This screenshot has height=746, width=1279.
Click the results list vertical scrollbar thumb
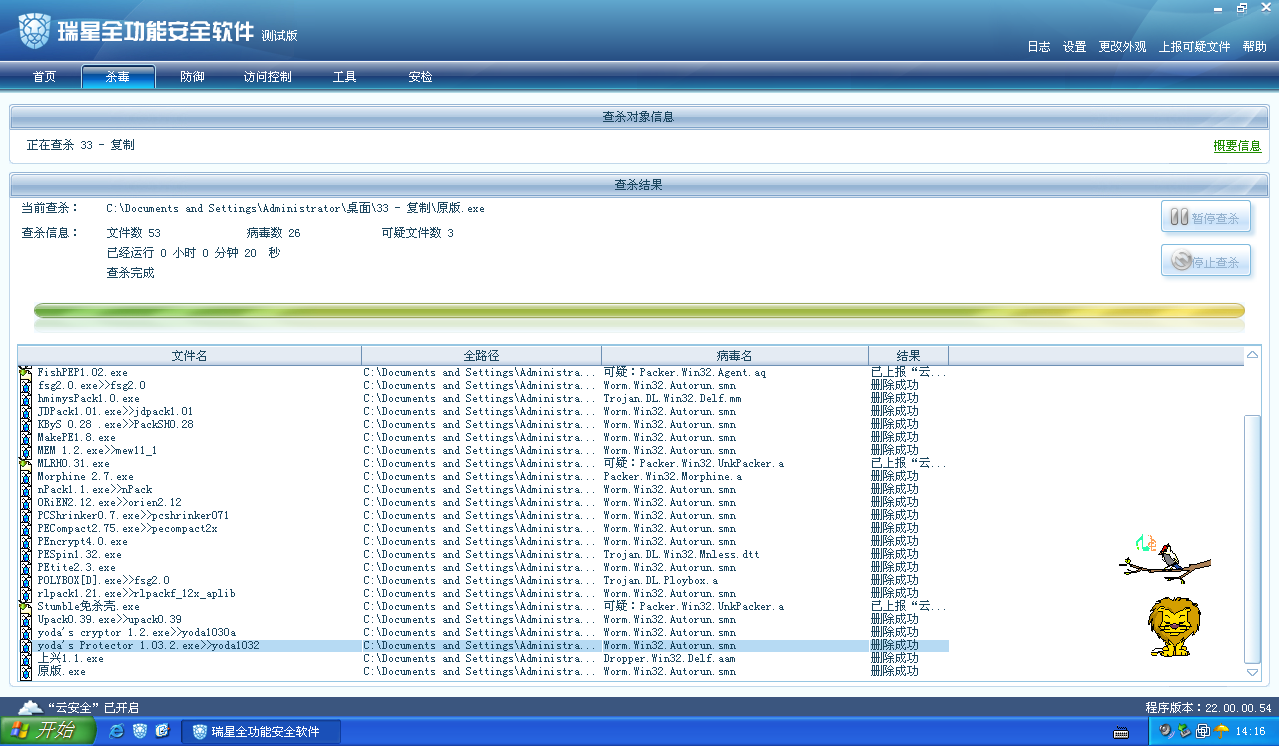click(1252, 539)
